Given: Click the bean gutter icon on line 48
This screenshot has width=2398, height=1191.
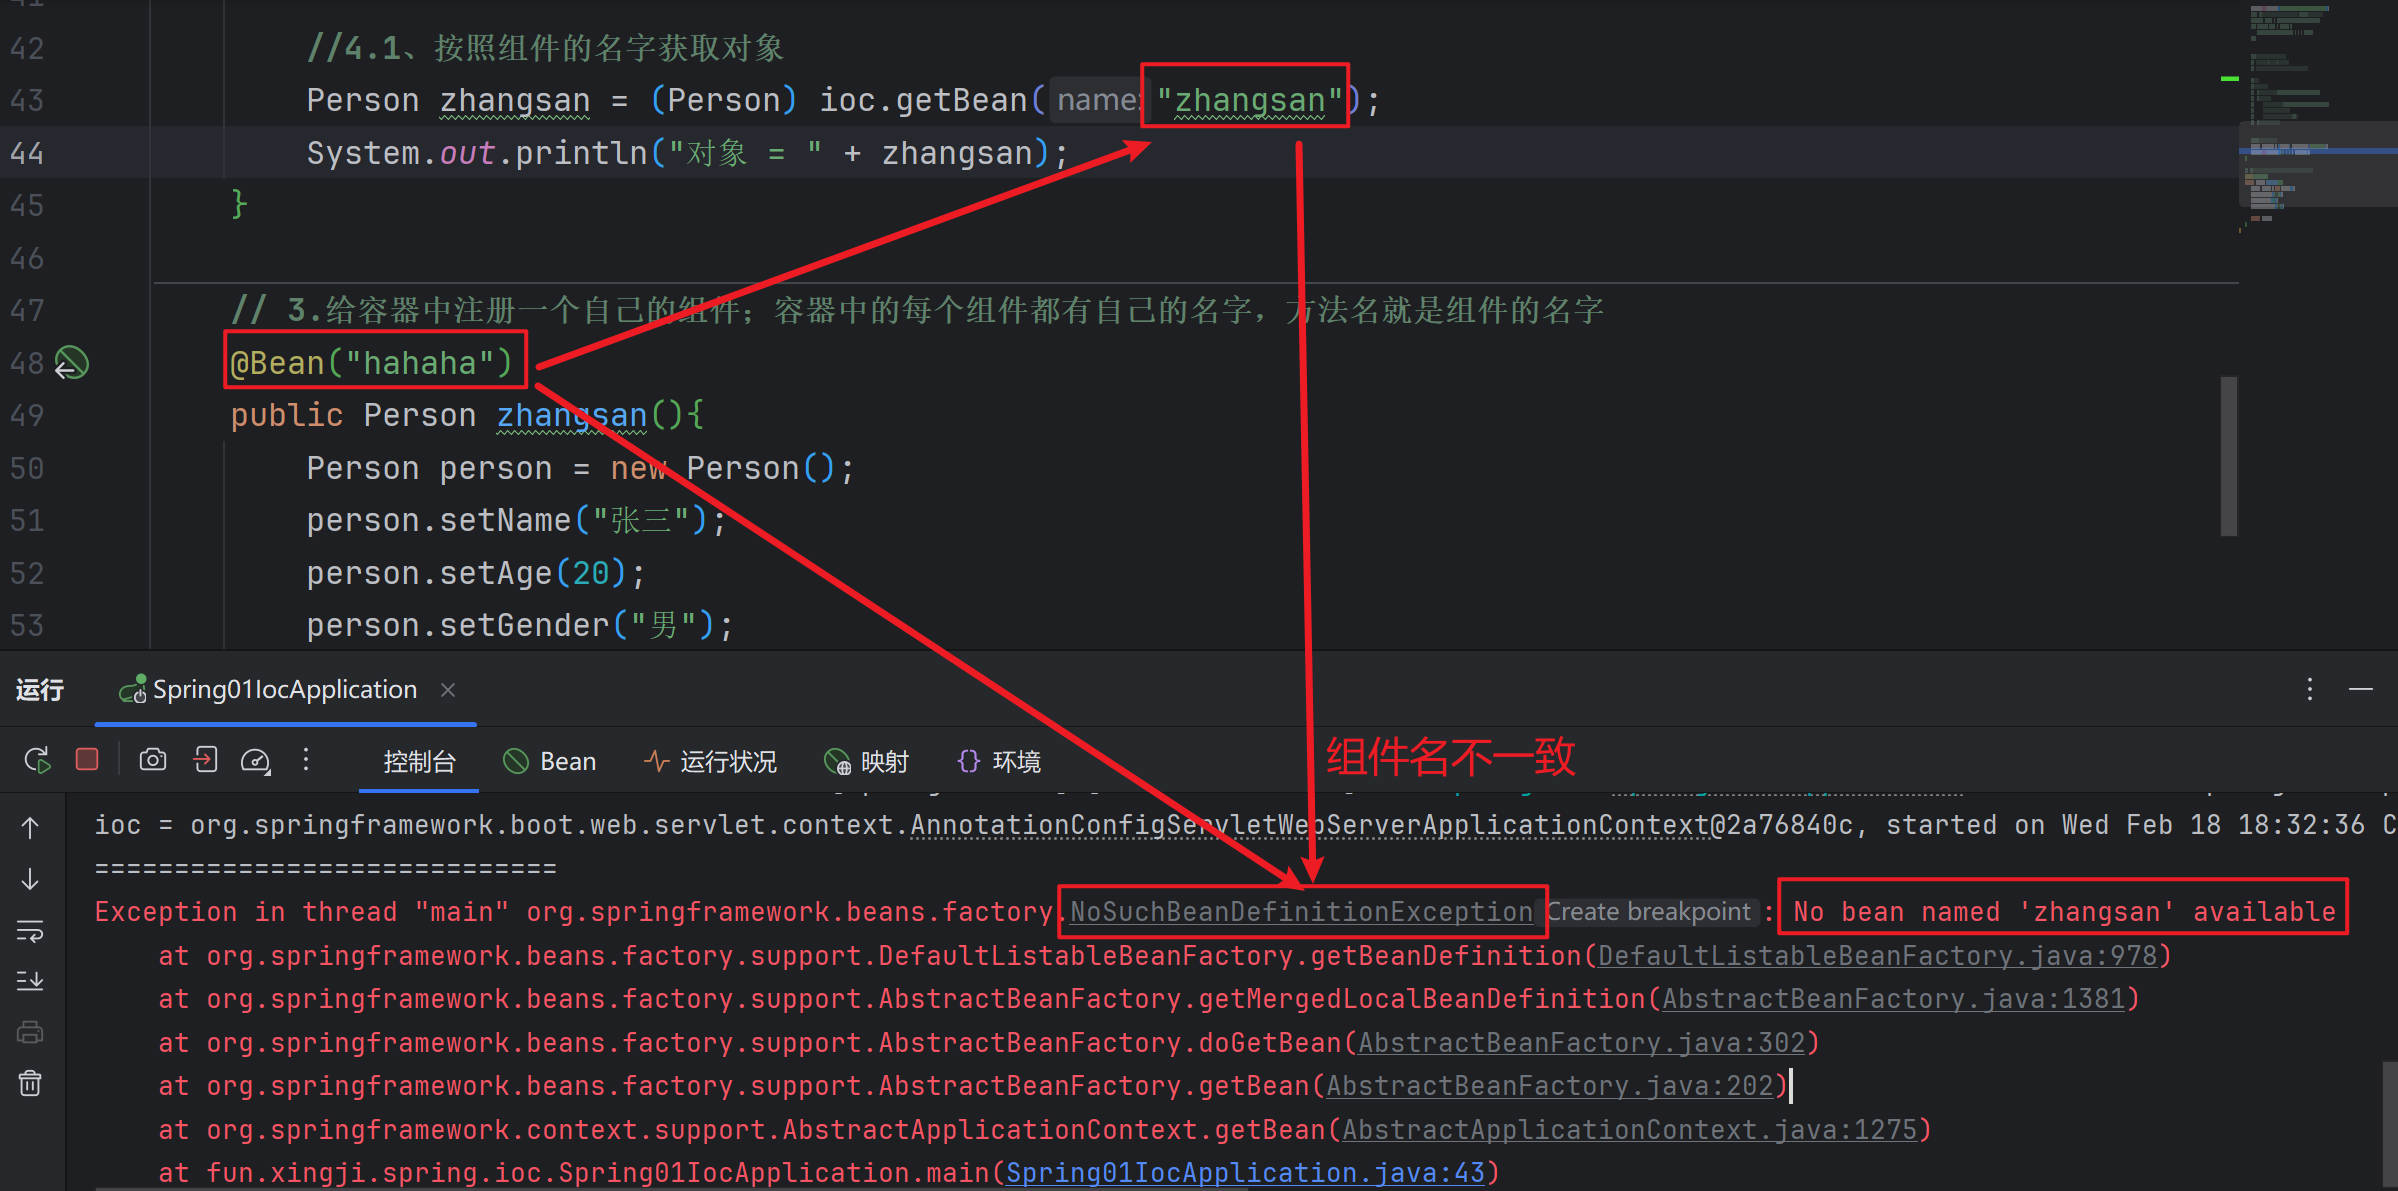Looking at the screenshot, I should tap(71, 363).
